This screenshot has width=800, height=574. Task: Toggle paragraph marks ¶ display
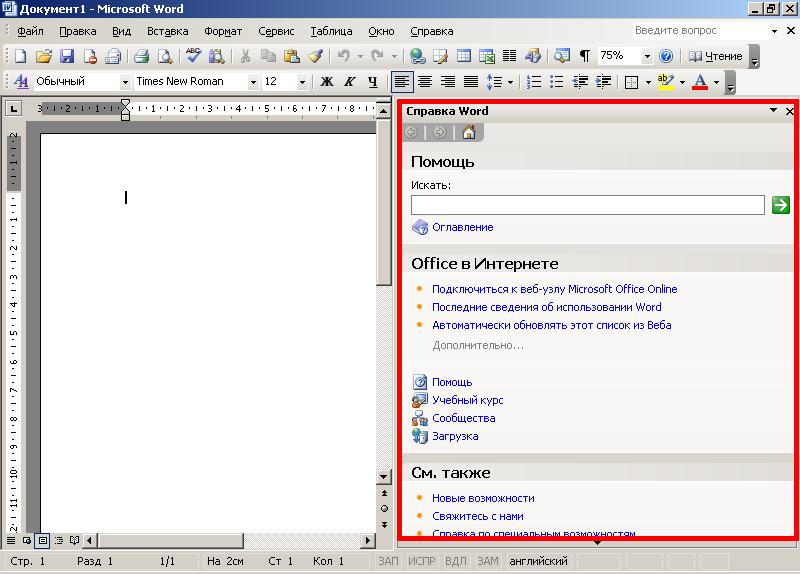point(585,56)
